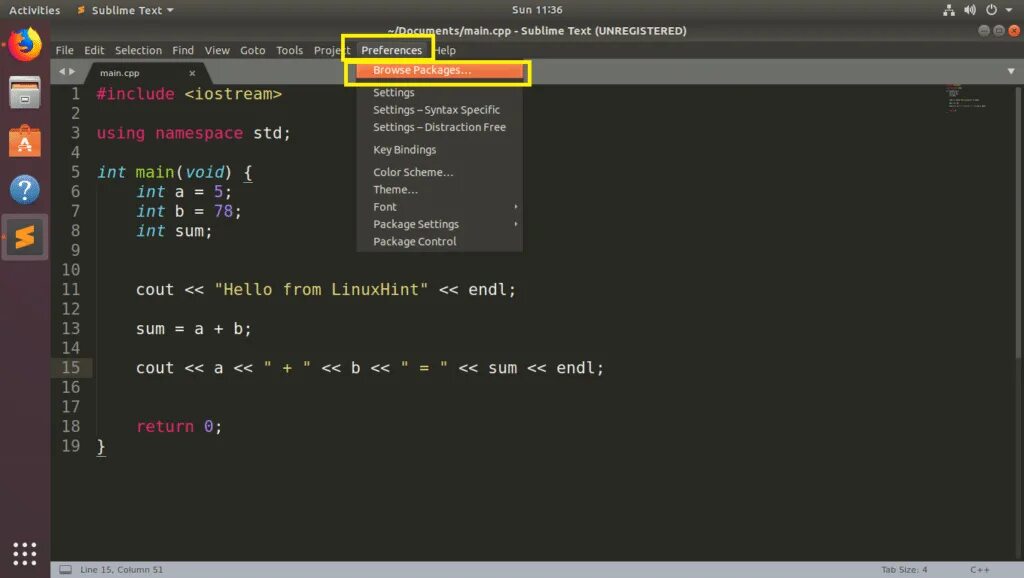Open the power system menu icon

[x=991, y=10]
